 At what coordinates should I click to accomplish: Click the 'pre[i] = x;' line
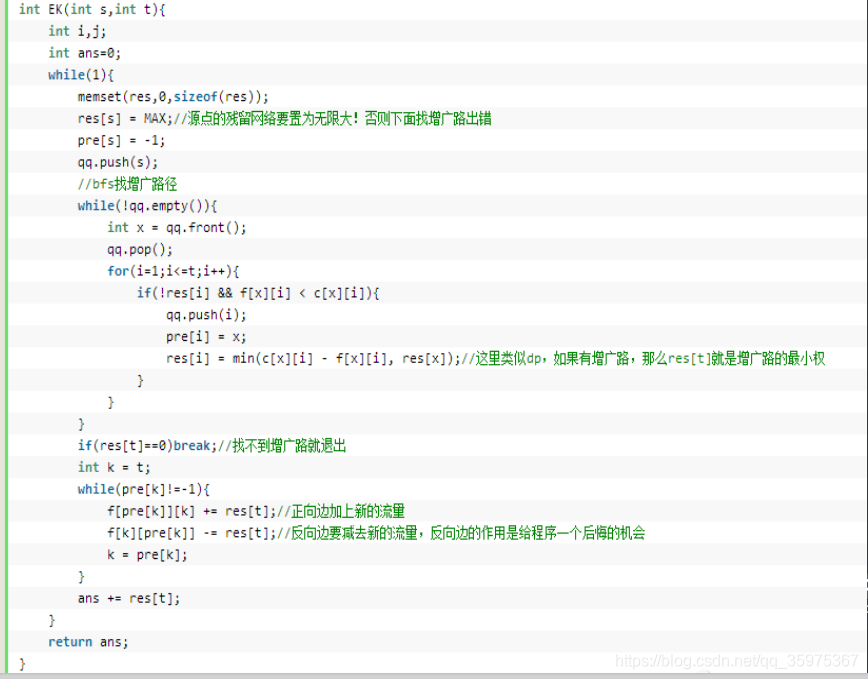coord(206,337)
